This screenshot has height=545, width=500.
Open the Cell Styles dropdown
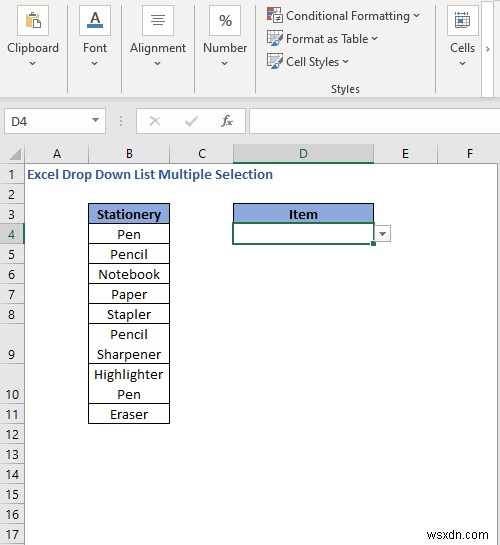tap(345, 62)
